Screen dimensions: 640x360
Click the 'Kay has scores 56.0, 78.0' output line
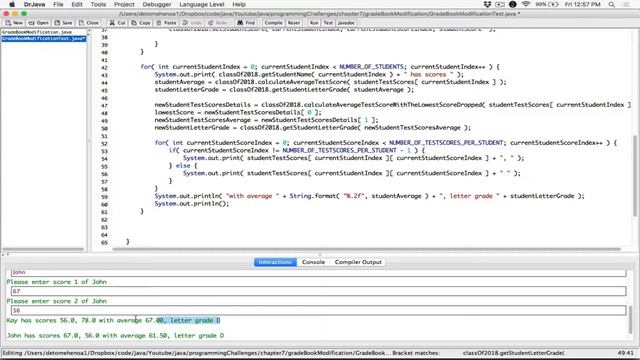pyautogui.click(x=113, y=320)
